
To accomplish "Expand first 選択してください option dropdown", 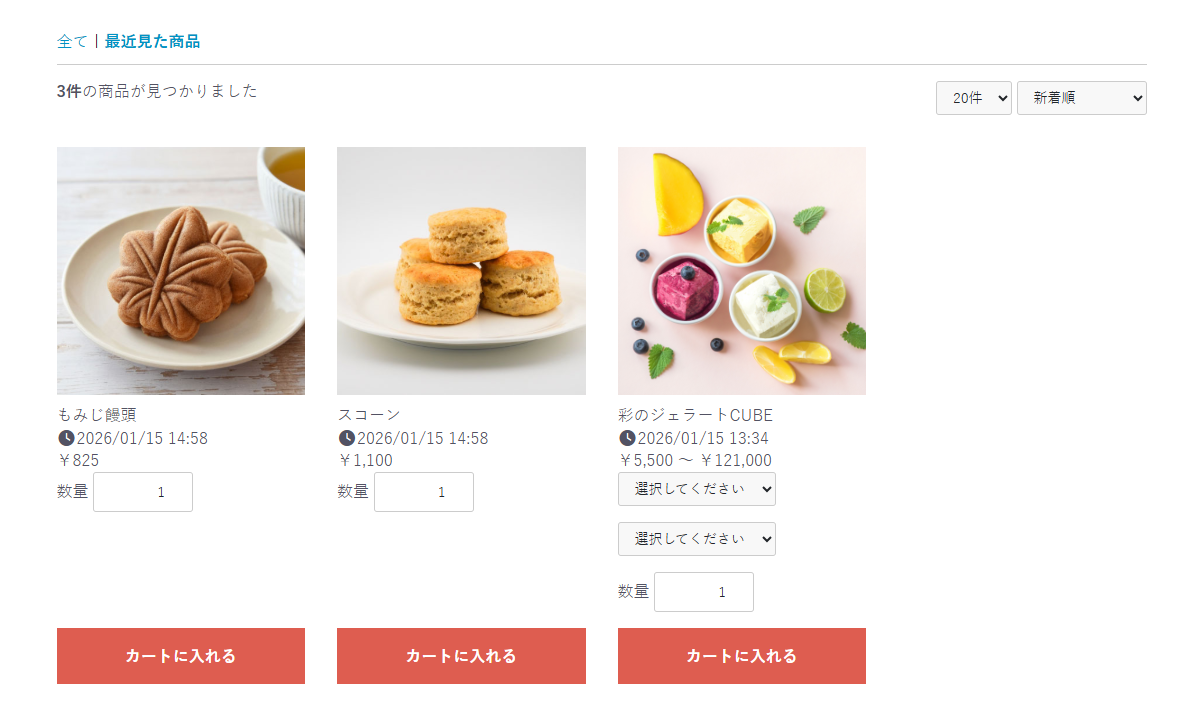I will 696,489.
